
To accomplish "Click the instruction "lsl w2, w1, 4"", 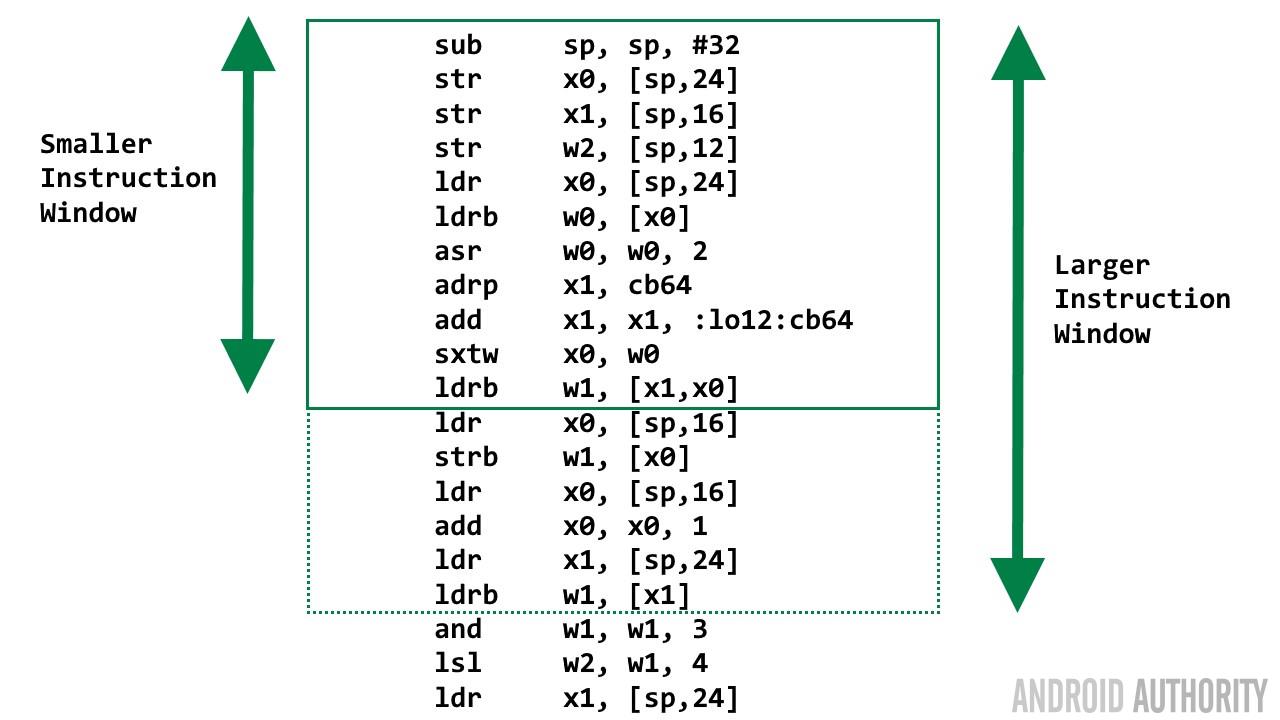I will [x=571, y=663].
